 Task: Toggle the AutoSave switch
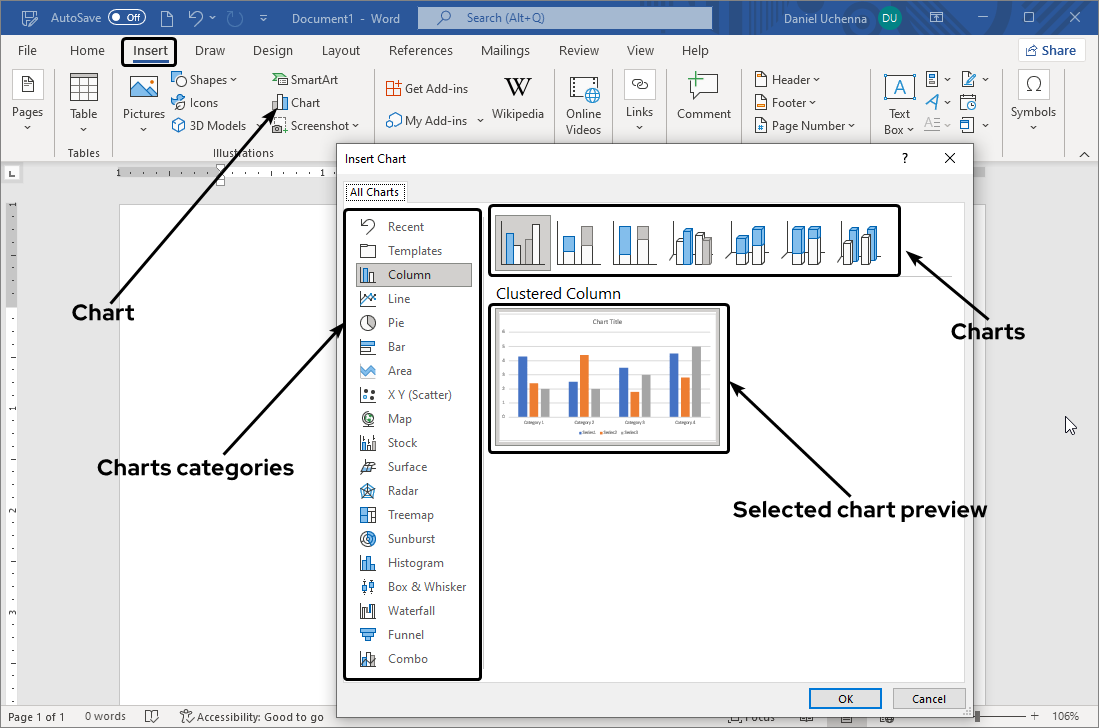126,18
